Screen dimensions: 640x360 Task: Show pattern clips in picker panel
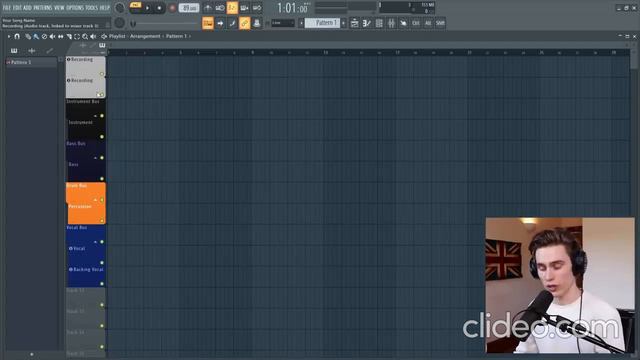click(x=14, y=51)
